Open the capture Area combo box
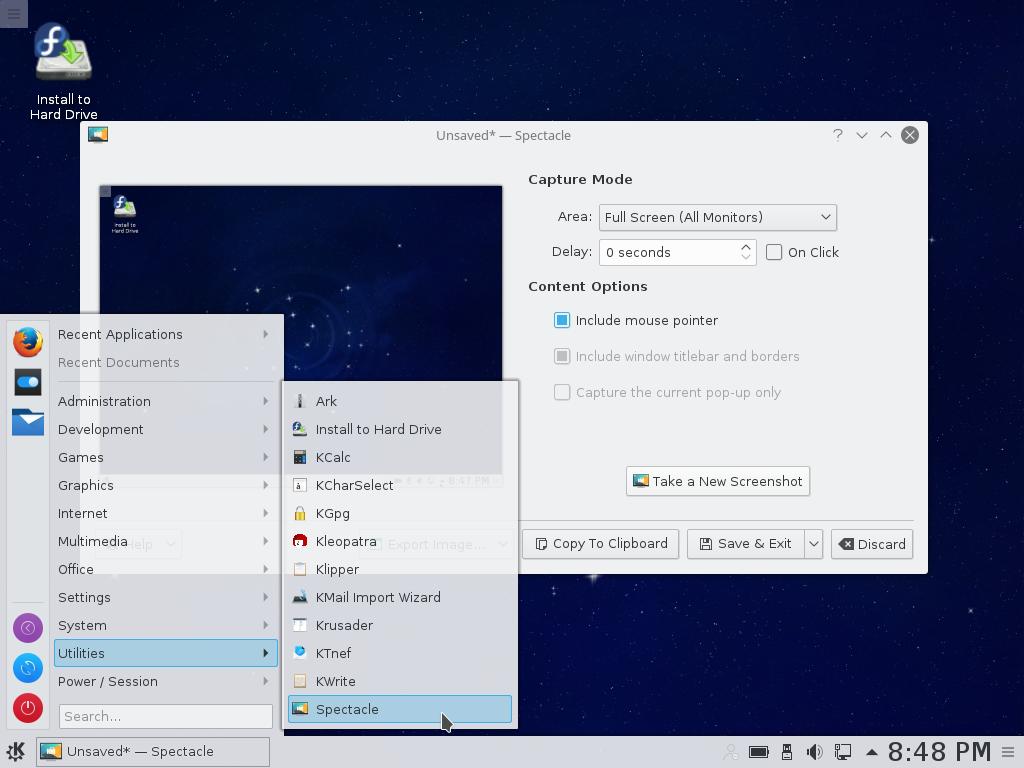 pyautogui.click(x=718, y=217)
